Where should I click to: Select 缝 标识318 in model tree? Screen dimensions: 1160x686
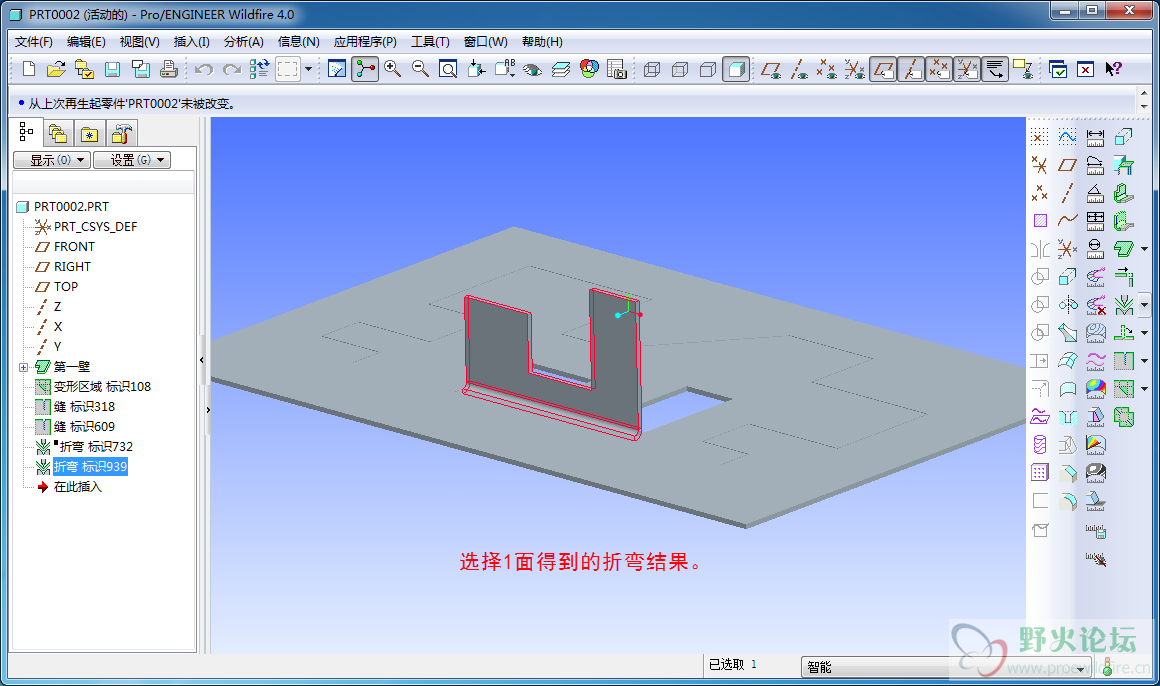(84, 407)
